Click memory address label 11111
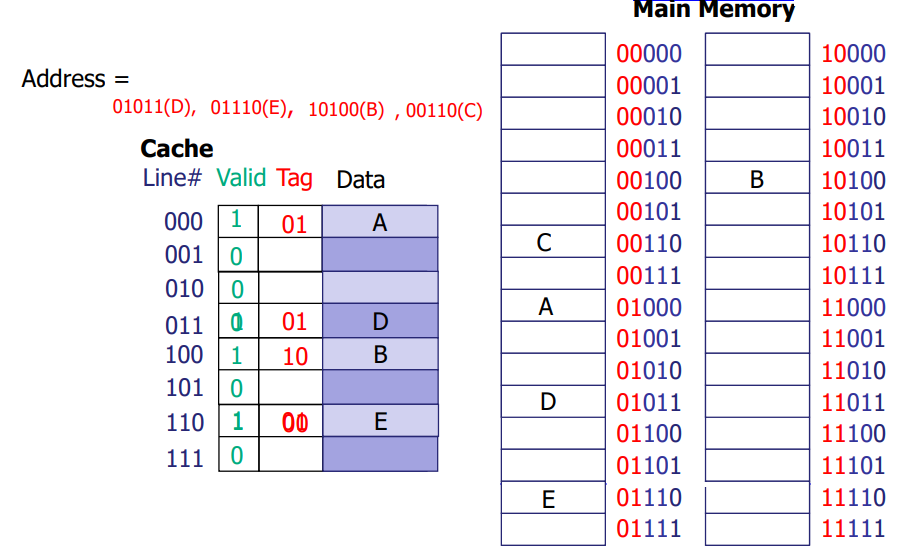The width and height of the screenshot is (902, 551). 853,529
